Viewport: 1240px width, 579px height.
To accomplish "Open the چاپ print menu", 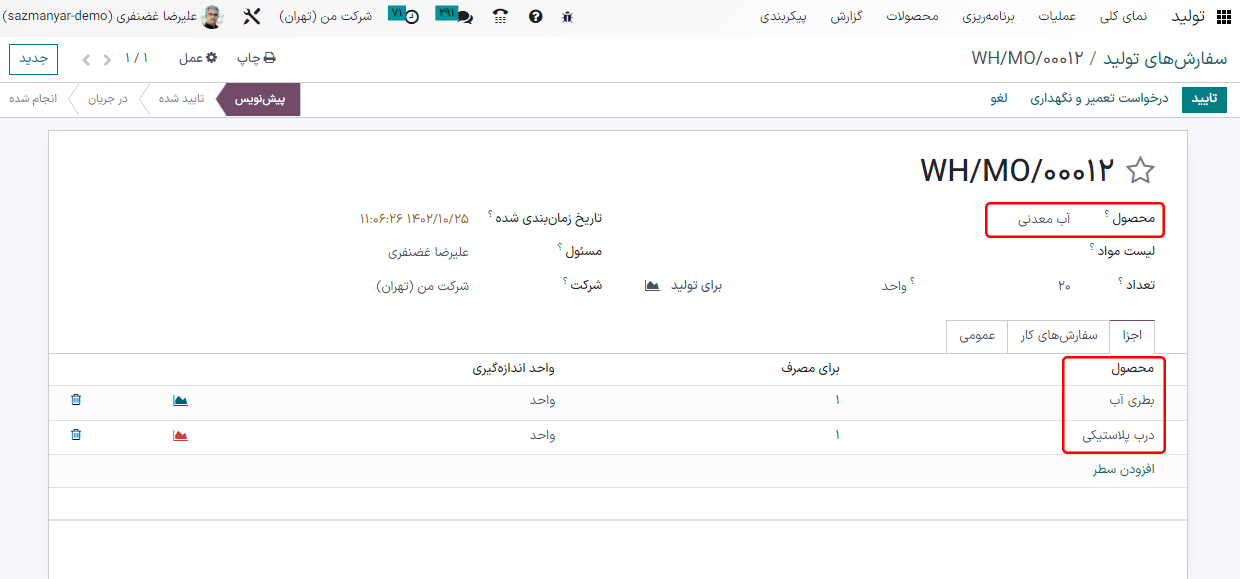I will click(256, 59).
